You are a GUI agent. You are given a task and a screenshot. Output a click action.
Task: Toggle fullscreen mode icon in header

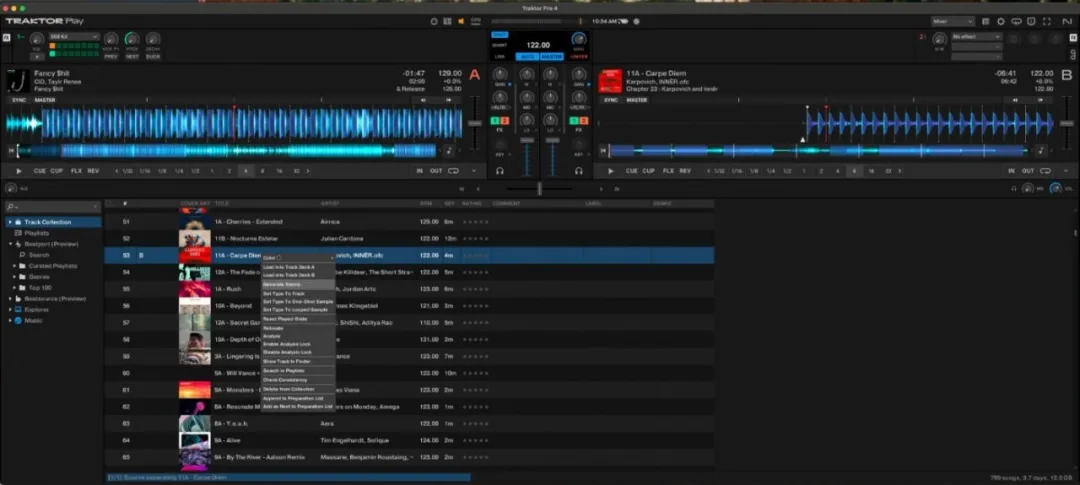(1047, 21)
